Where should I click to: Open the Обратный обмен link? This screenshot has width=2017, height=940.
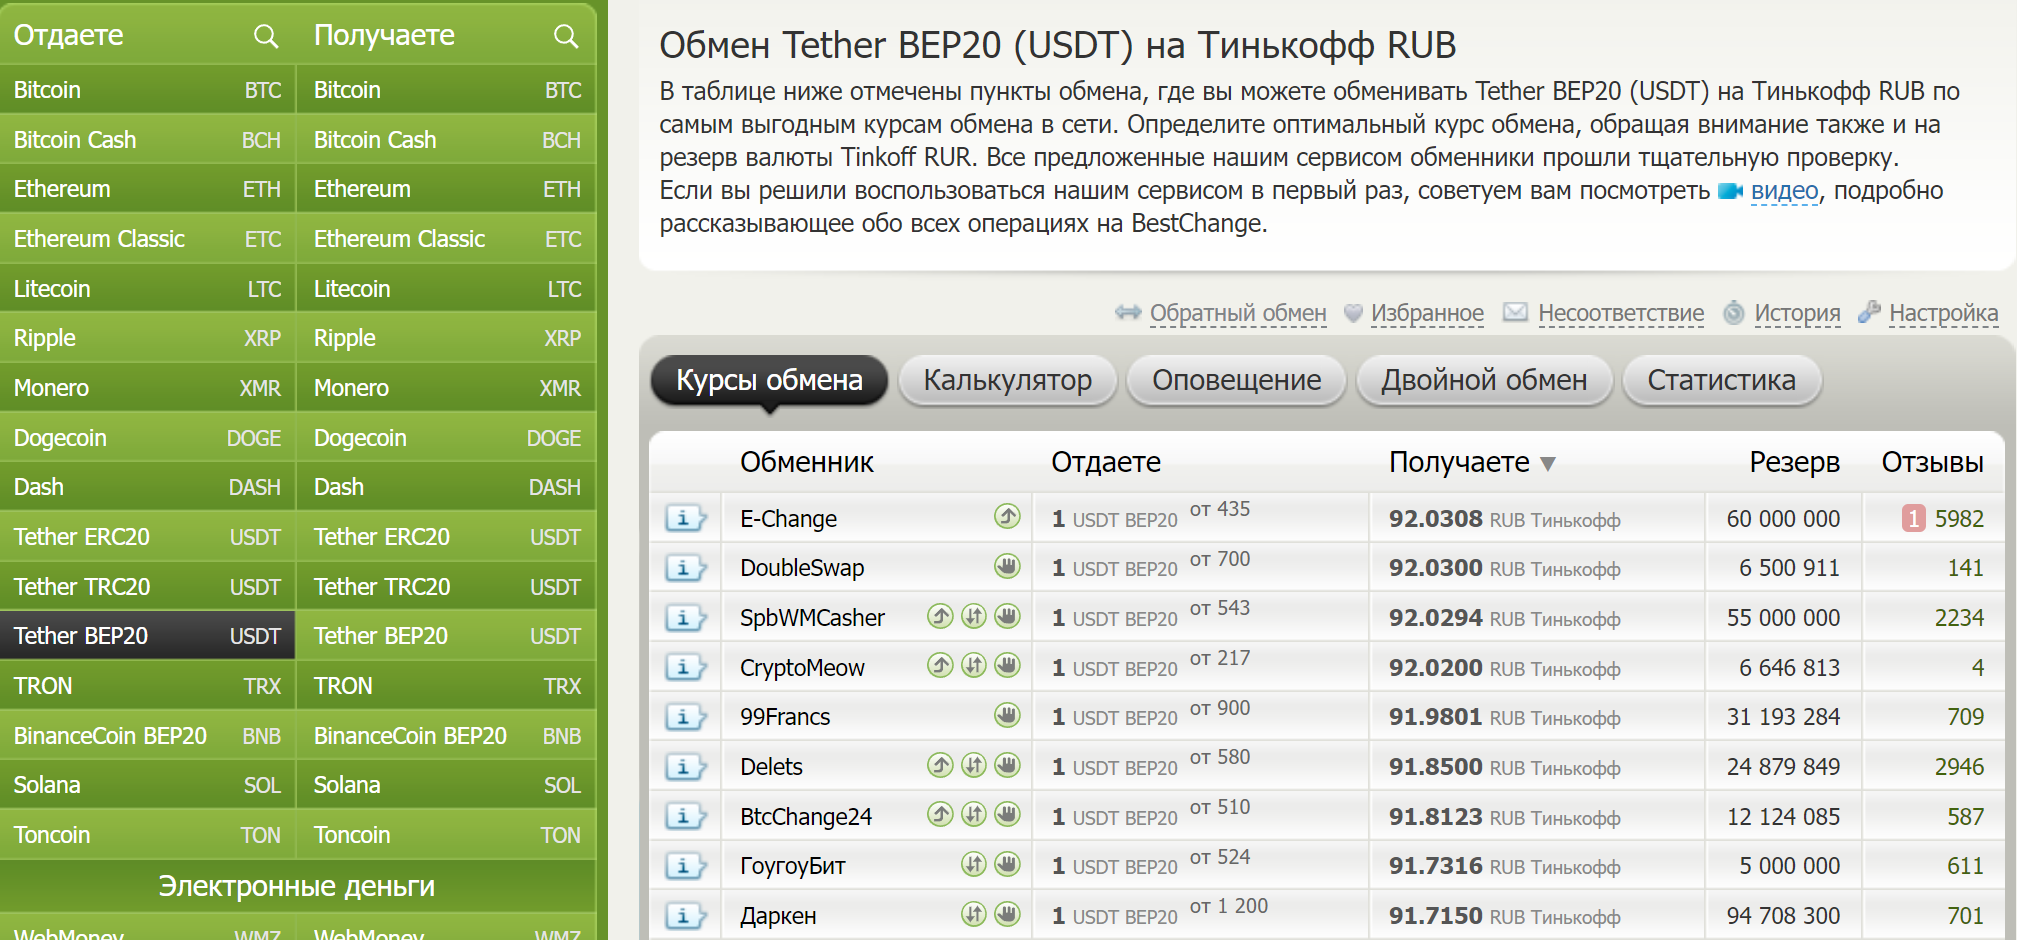[1238, 313]
